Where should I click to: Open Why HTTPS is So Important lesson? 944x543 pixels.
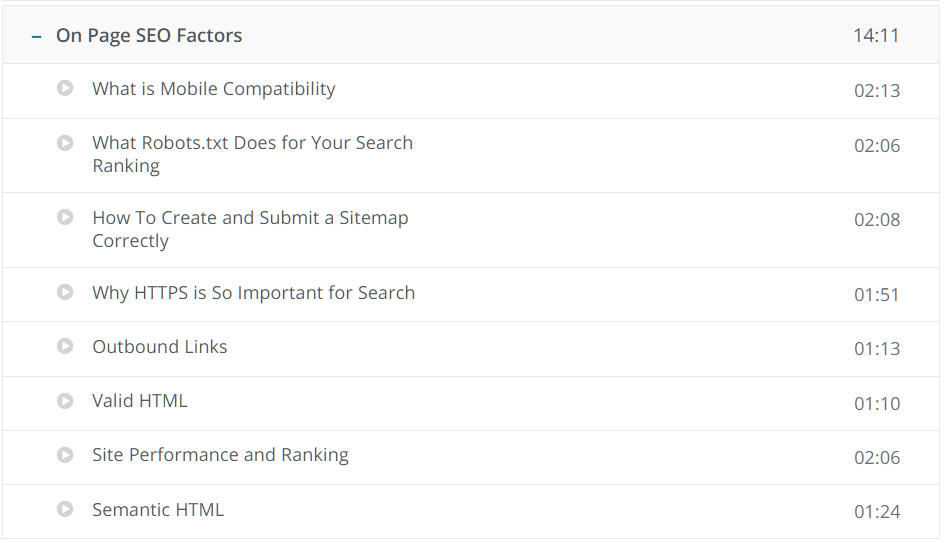(253, 293)
